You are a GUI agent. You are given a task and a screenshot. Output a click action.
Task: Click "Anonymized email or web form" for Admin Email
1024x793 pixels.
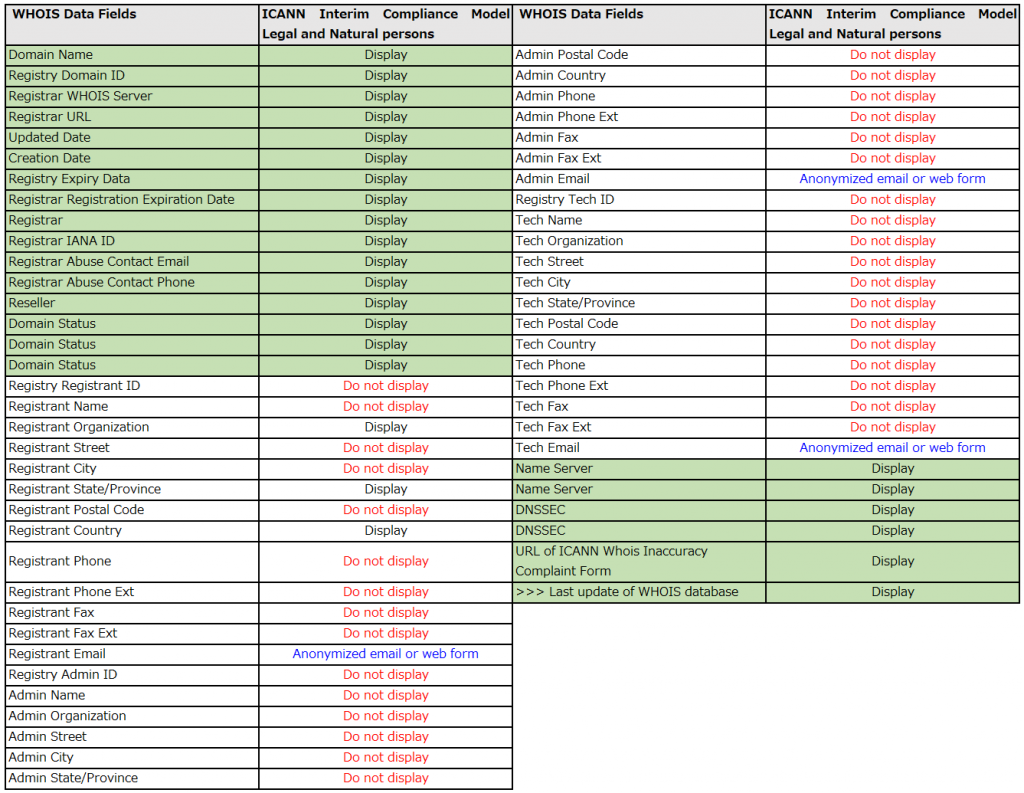click(x=892, y=179)
